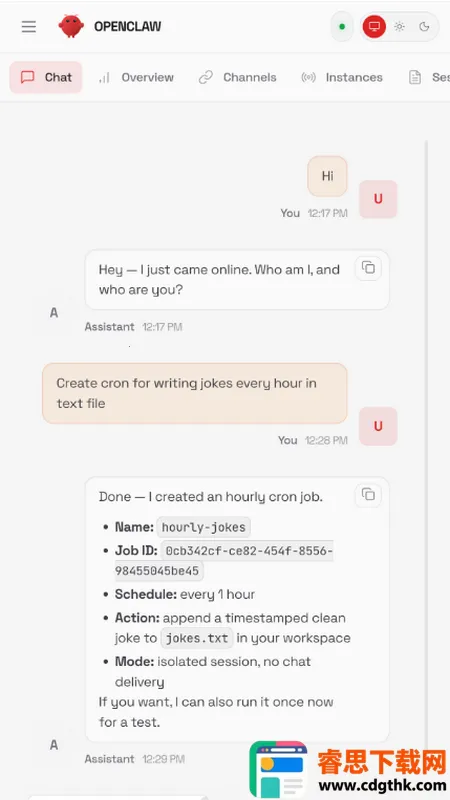Switch to the Overview tab
Viewport: 450px width, 800px height.
click(x=136, y=78)
